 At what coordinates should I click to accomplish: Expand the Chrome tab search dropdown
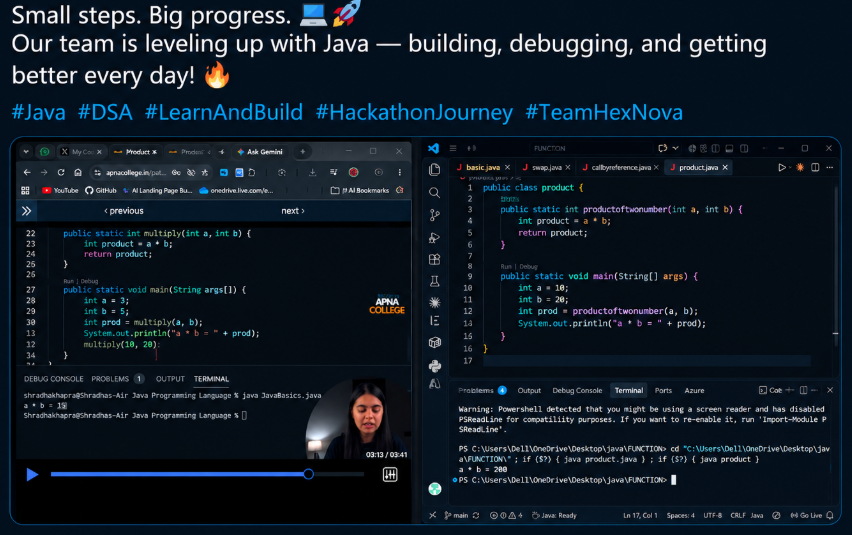point(26,152)
